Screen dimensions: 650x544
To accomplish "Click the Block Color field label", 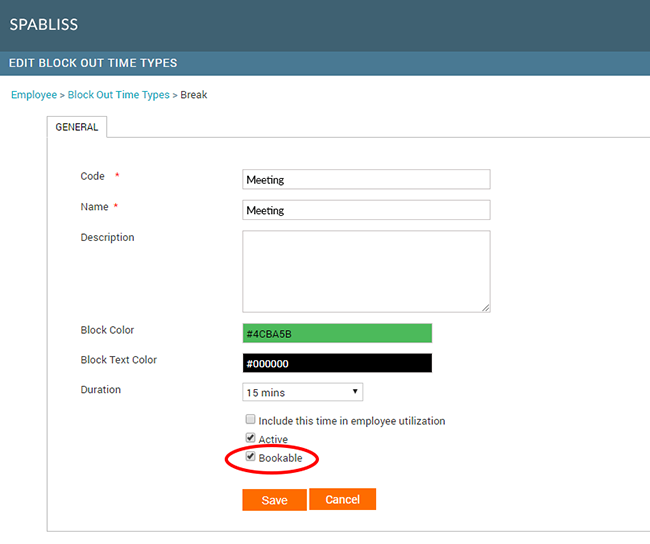I will click(107, 330).
